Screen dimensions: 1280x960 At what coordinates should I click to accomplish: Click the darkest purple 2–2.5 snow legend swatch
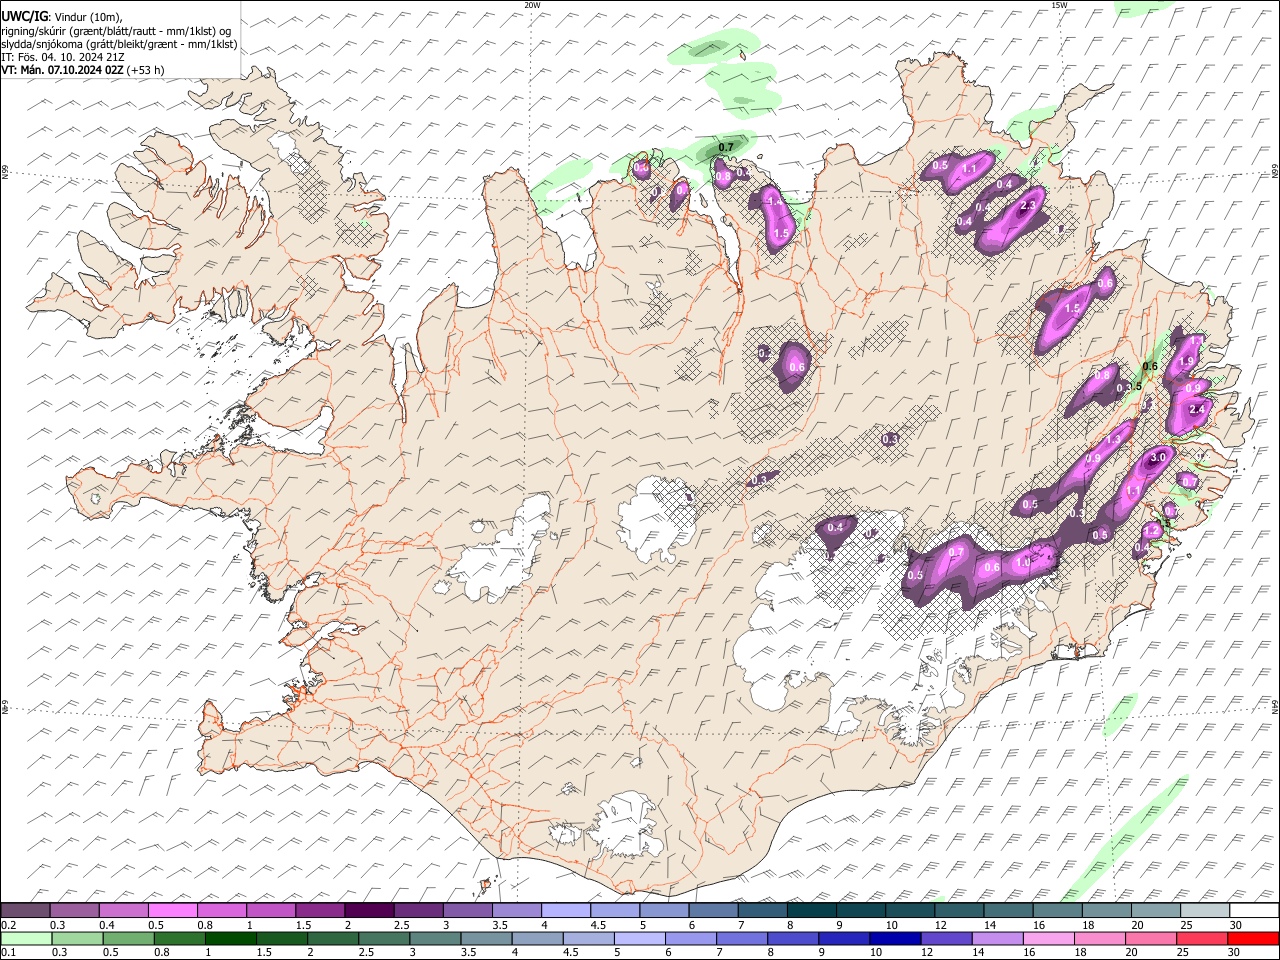369,910
